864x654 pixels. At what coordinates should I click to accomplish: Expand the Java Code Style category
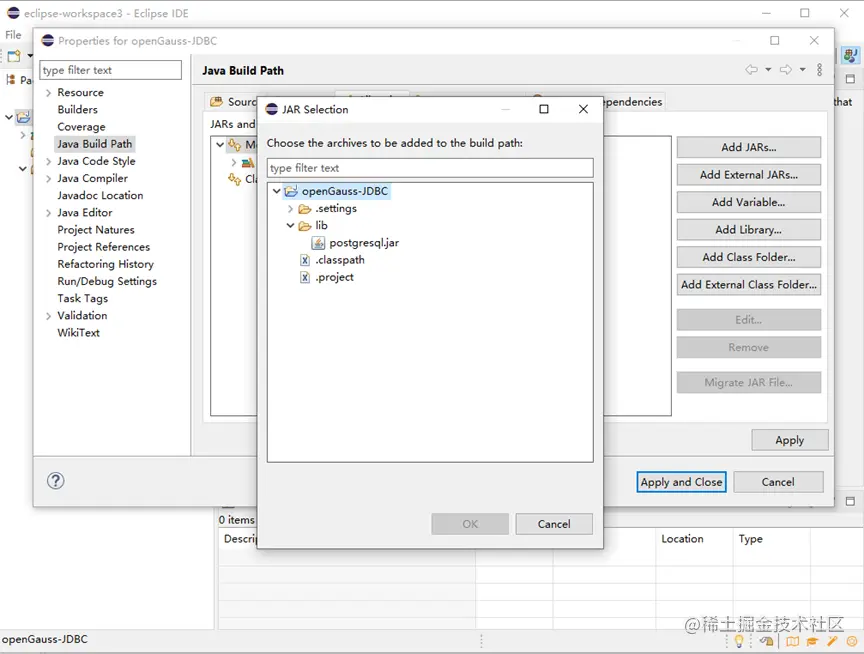48,161
